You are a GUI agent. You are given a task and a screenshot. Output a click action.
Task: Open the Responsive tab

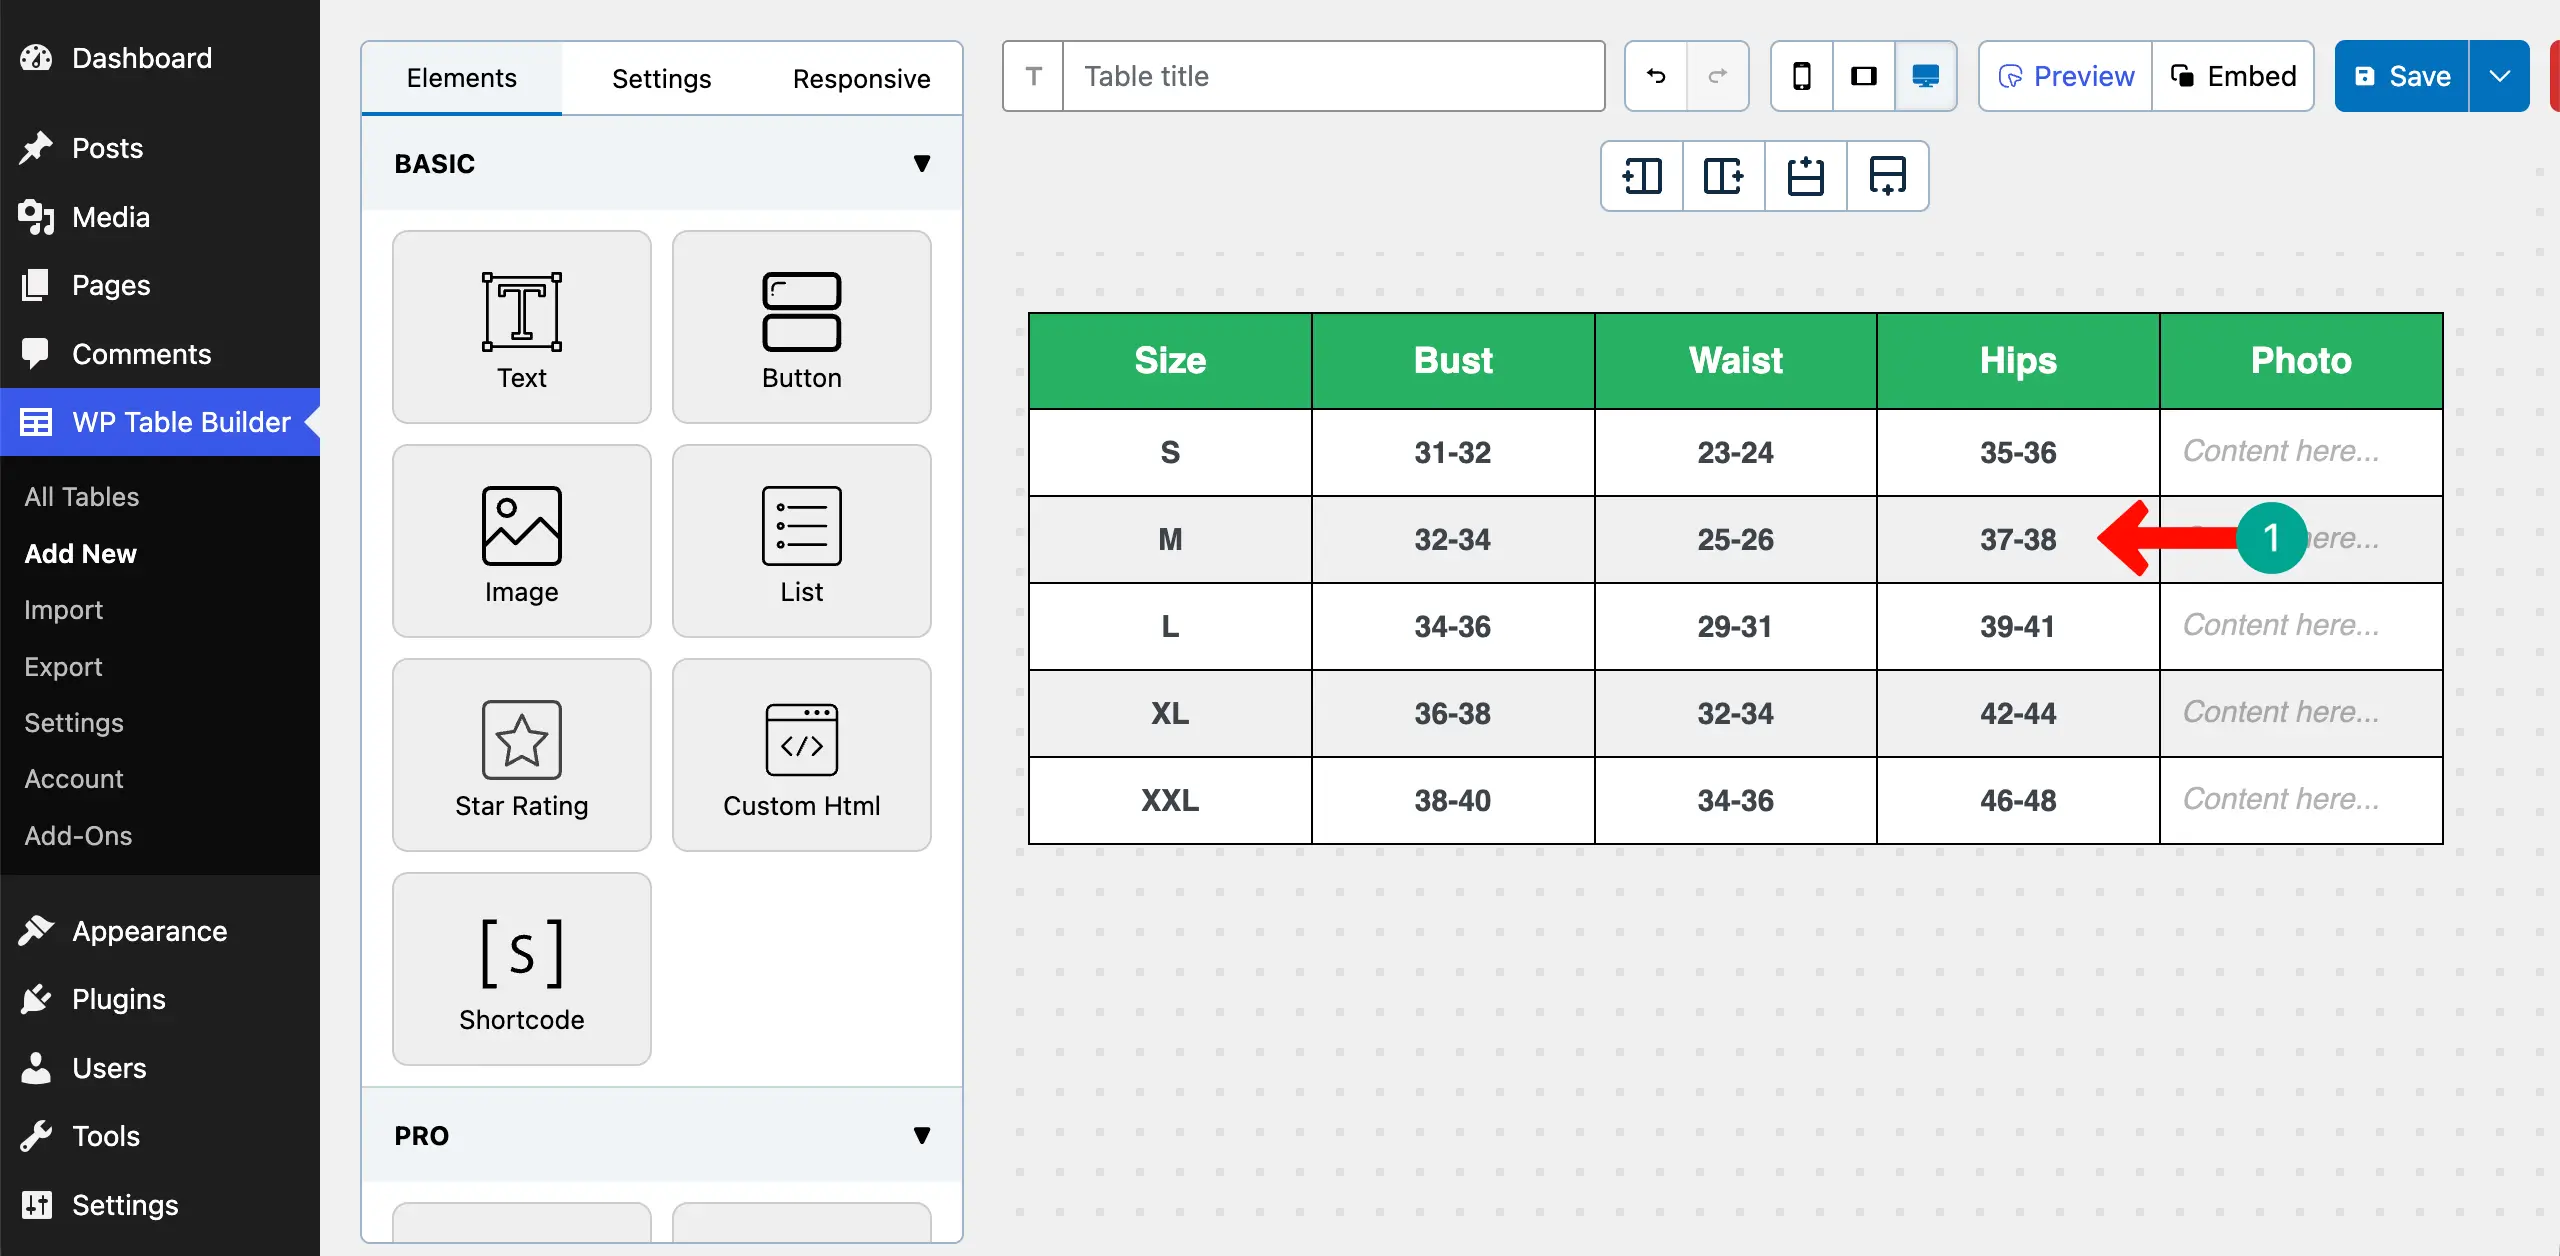861,78
